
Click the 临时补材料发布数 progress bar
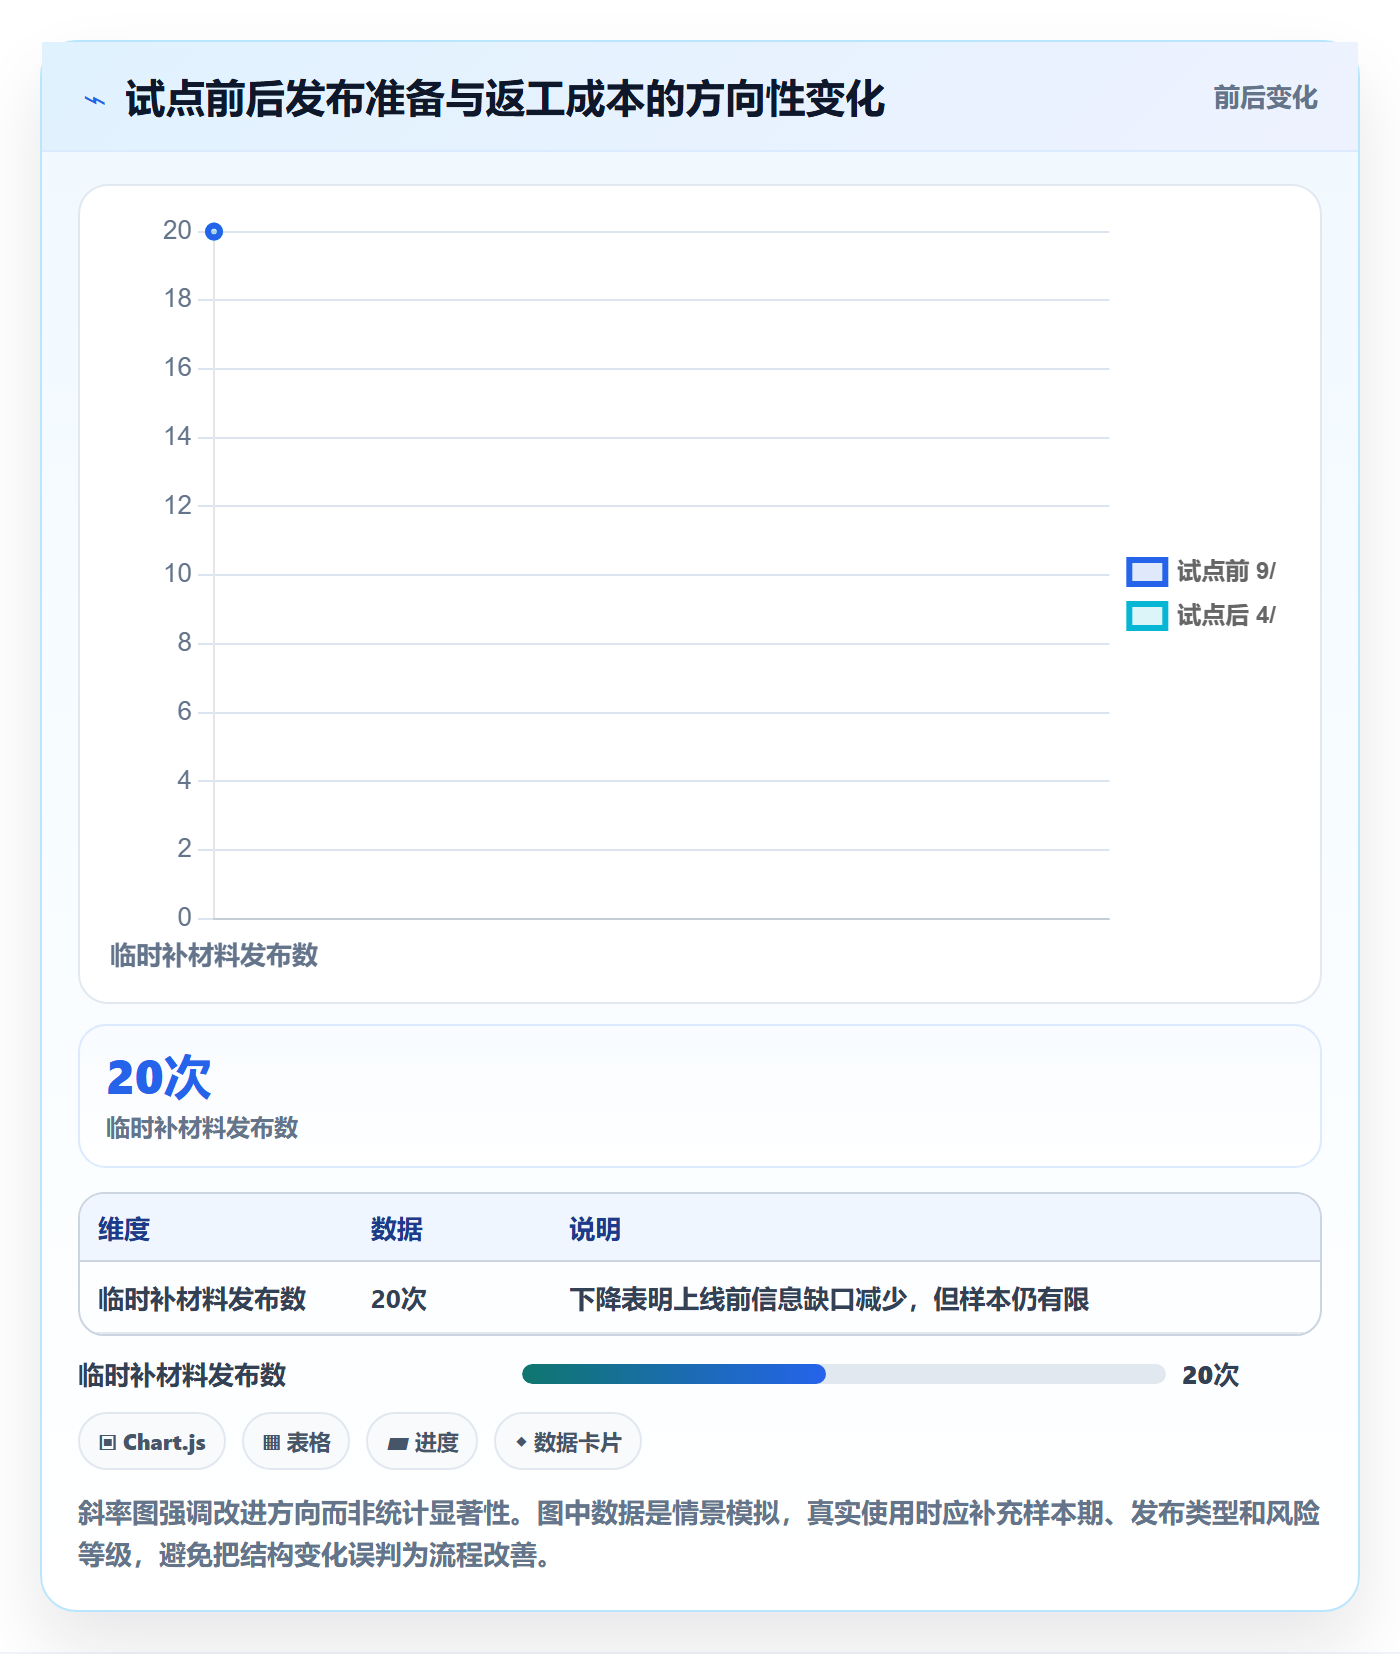pos(843,1374)
